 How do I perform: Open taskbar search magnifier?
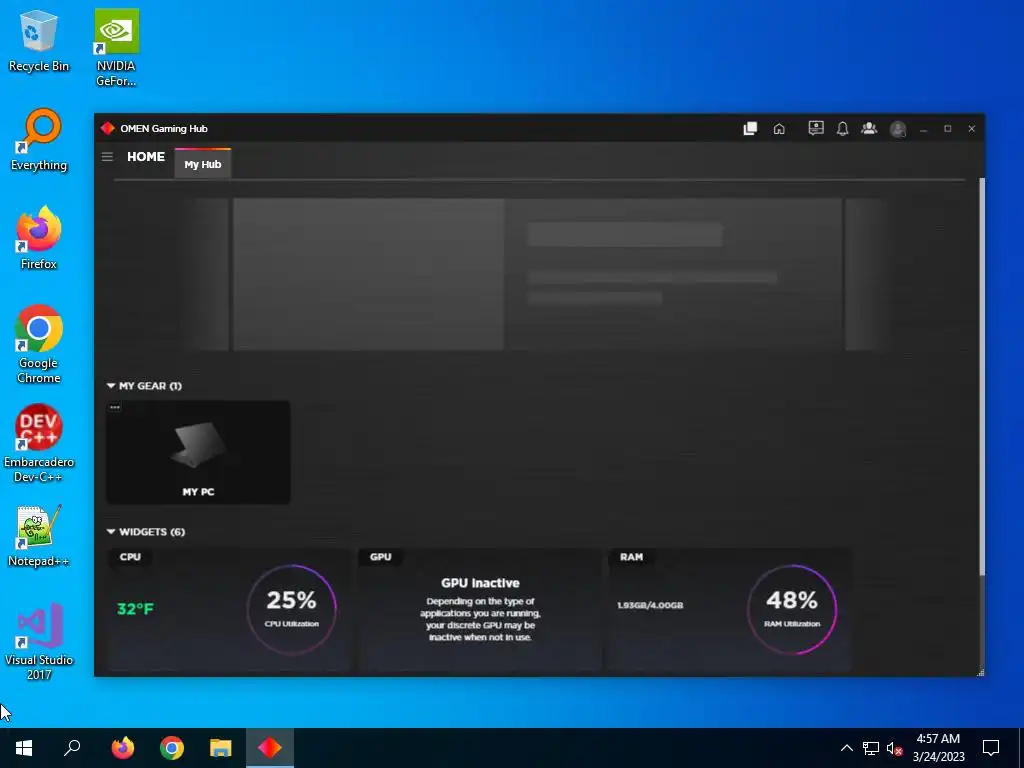tap(72, 748)
